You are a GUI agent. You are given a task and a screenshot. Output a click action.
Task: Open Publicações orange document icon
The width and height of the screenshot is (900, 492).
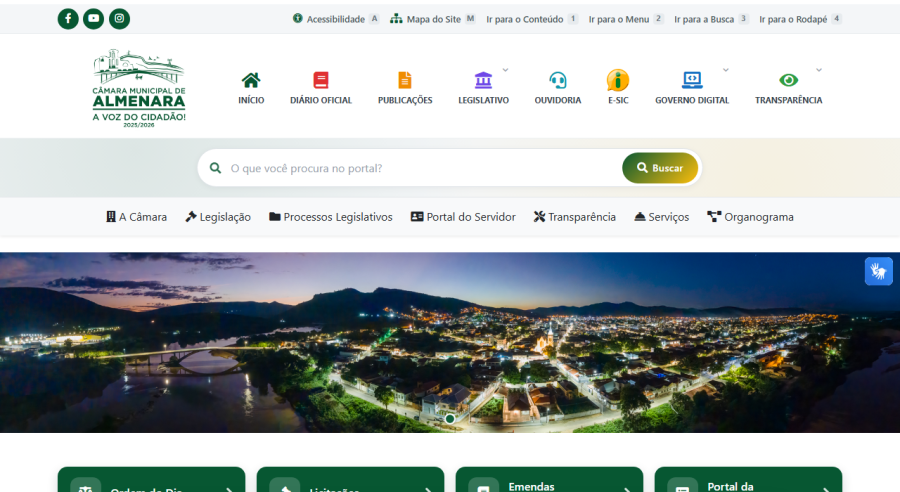click(x=405, y=80)
